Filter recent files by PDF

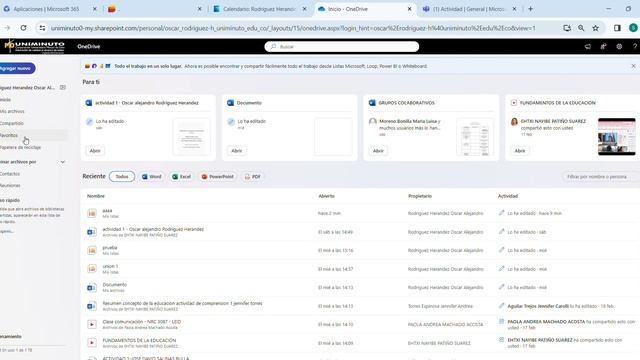point(252,177)
